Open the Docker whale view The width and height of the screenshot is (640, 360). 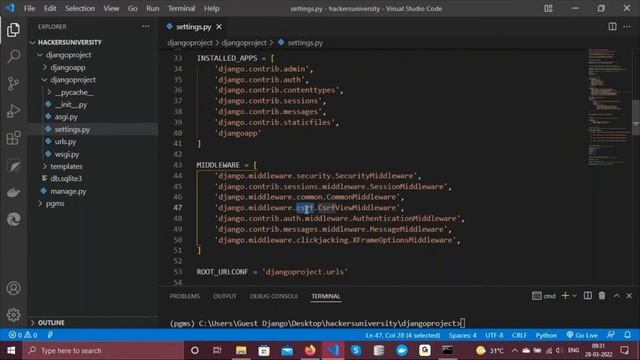[13, 192]
